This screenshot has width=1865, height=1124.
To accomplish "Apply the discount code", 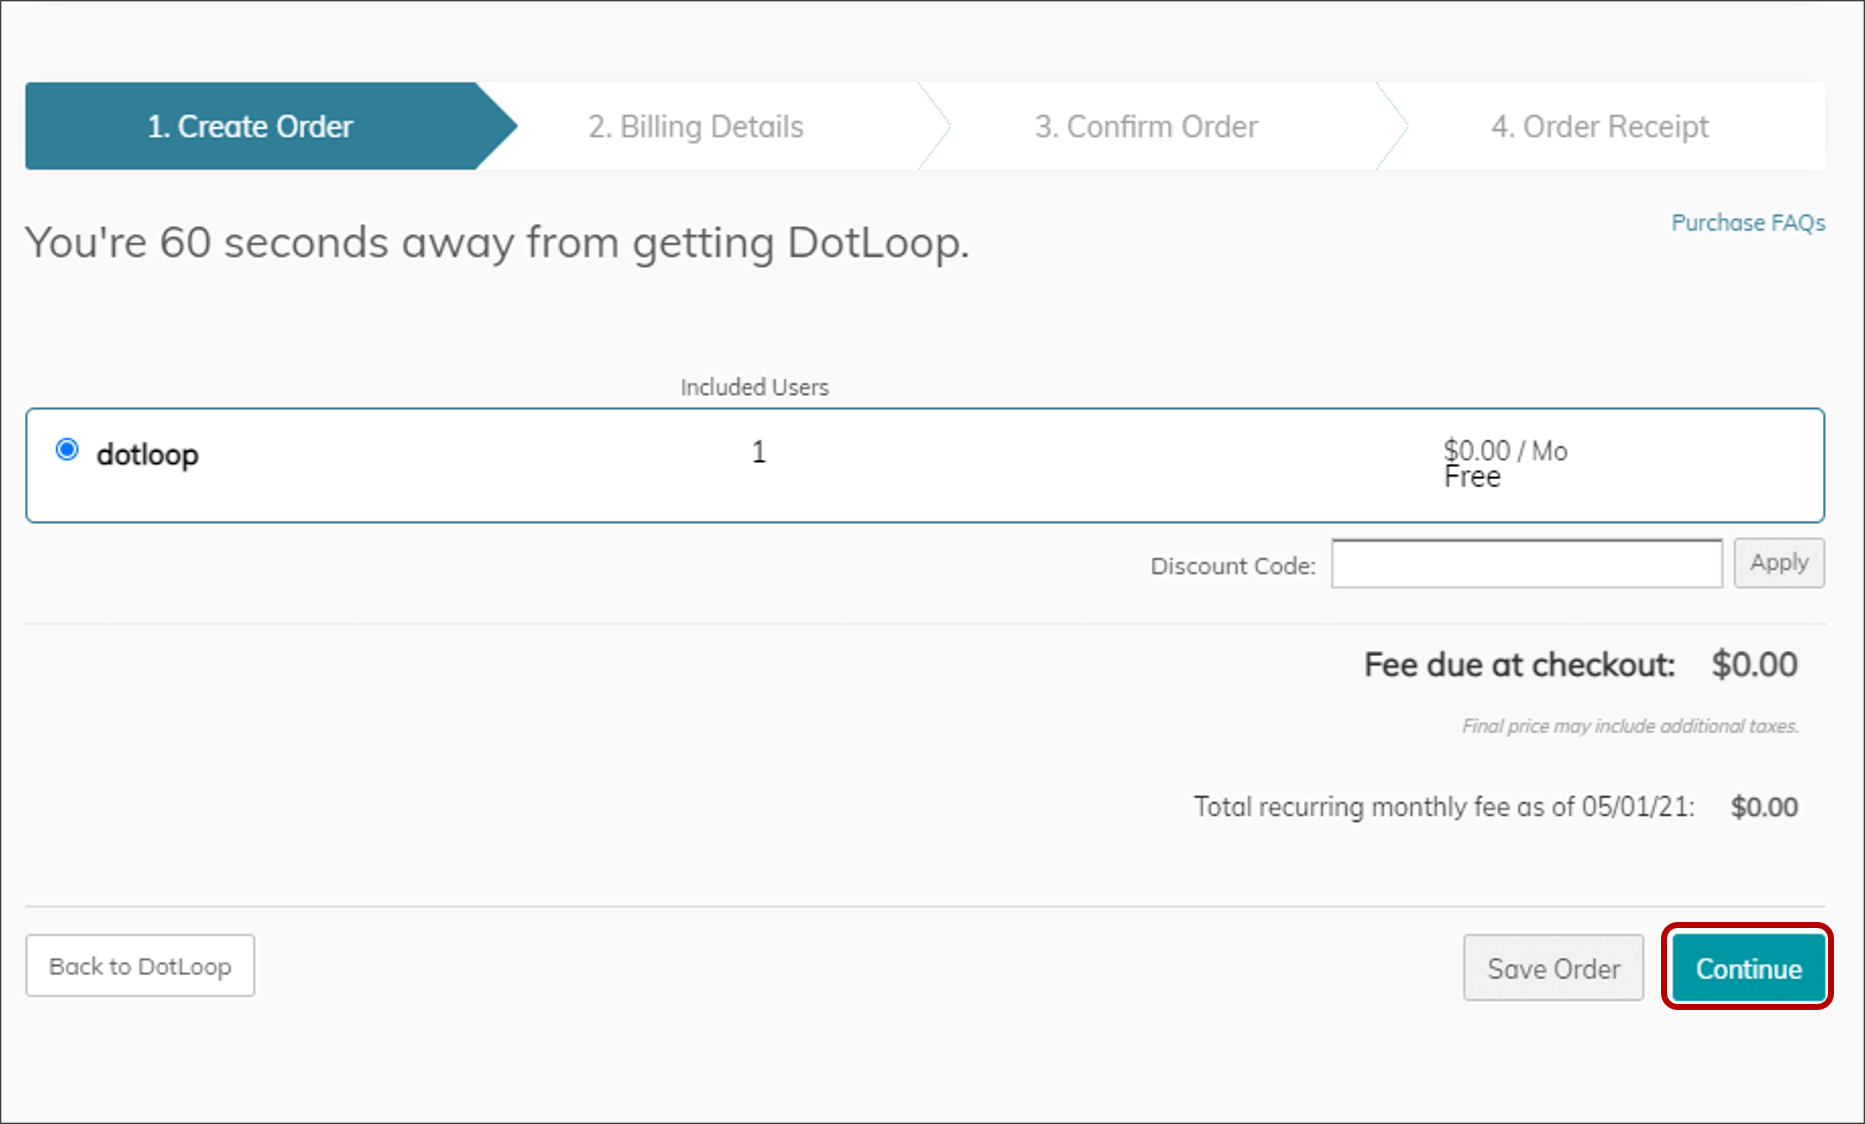I will [x=1779, y=563].
